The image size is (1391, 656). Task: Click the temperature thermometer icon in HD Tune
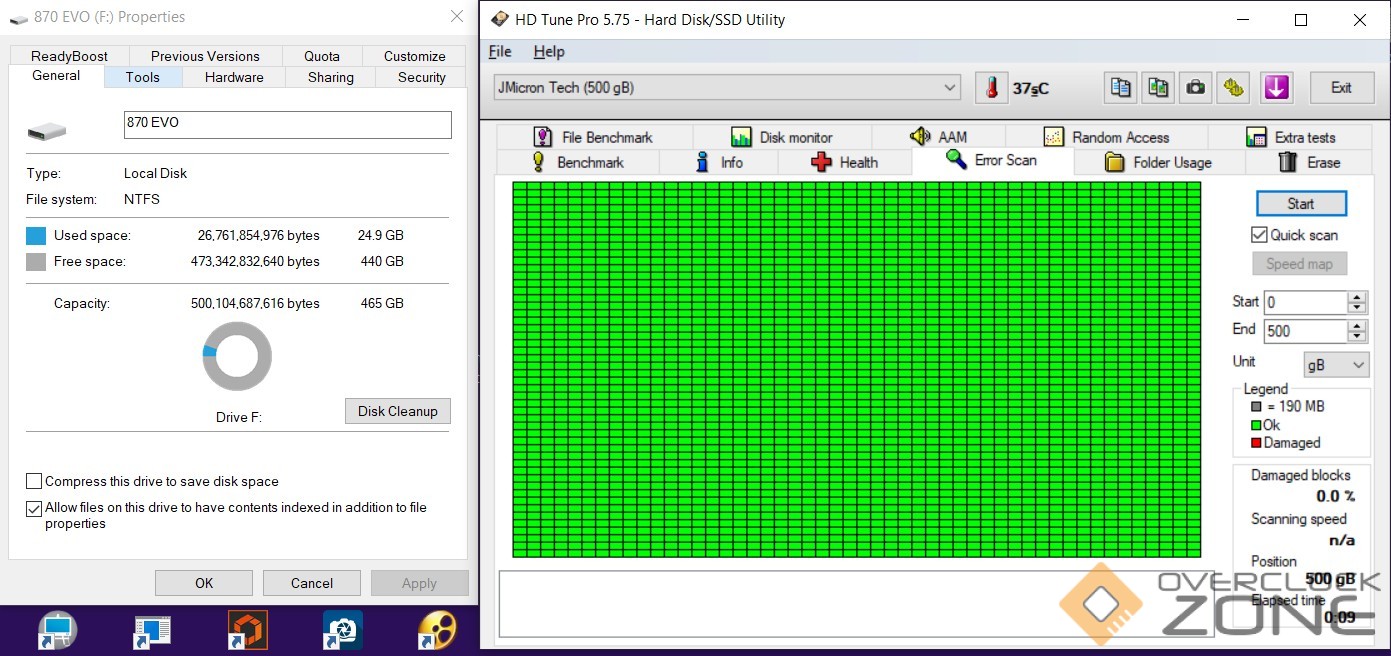pyautogui.click(x=991, y=88)
